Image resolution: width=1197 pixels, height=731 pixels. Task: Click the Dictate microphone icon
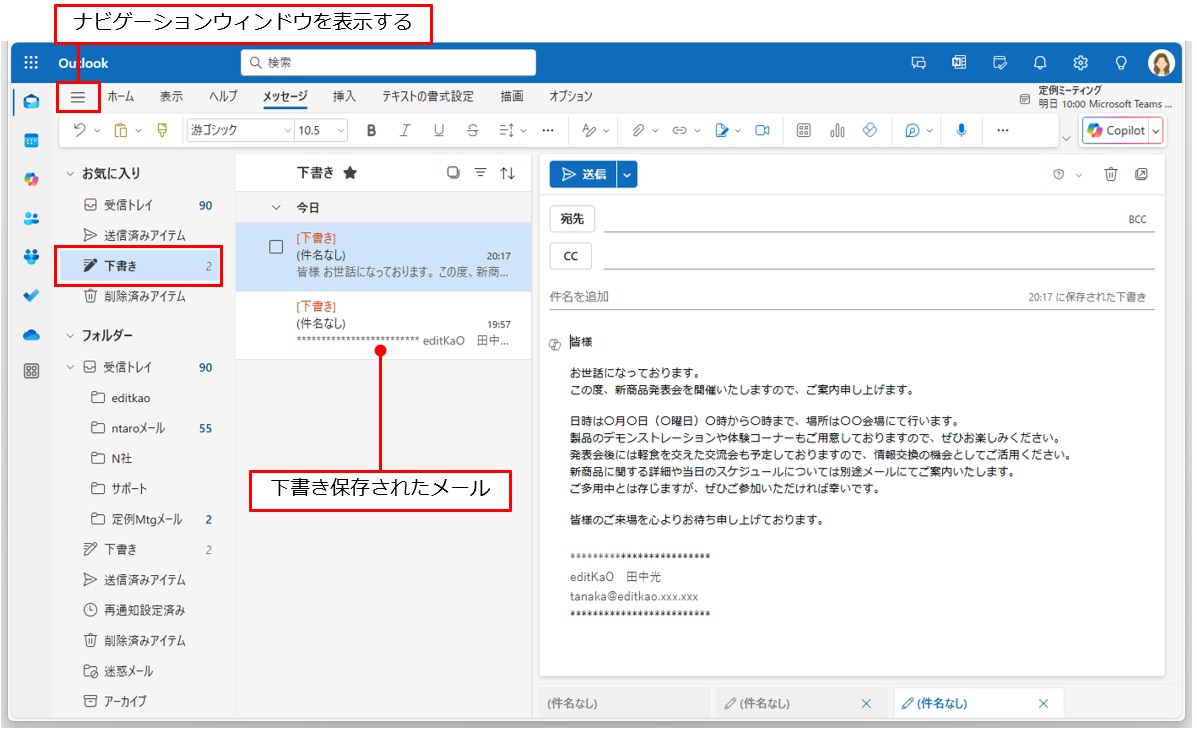(961, 130)
